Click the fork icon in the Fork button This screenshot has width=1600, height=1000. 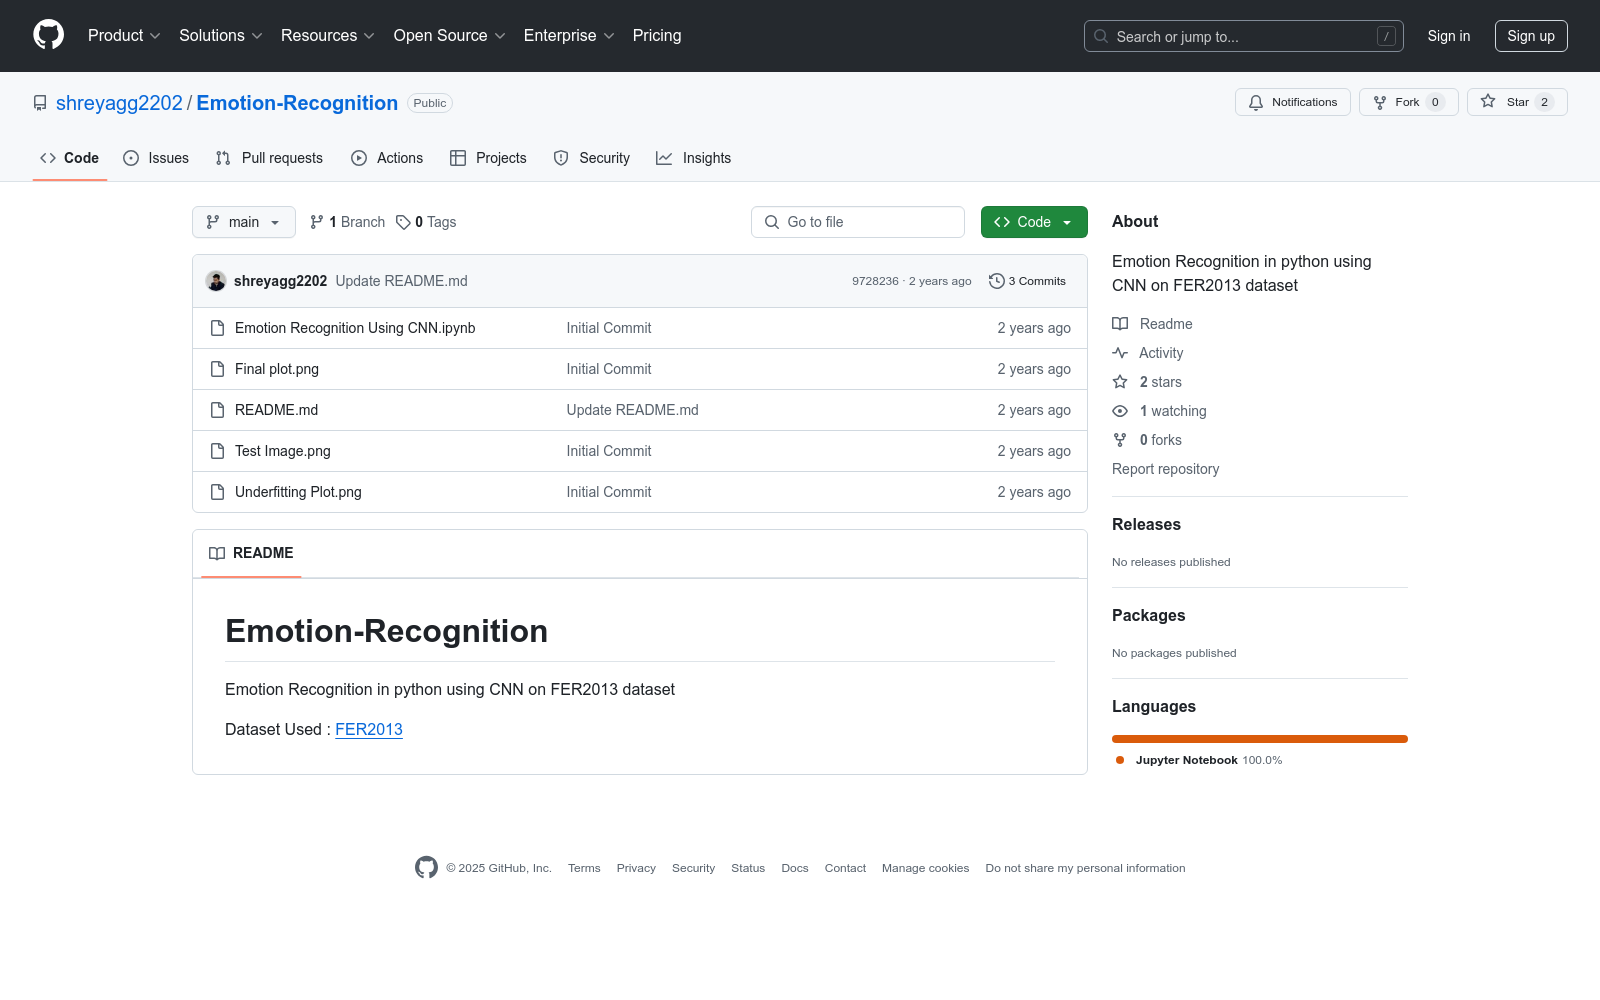(1380, 102)
